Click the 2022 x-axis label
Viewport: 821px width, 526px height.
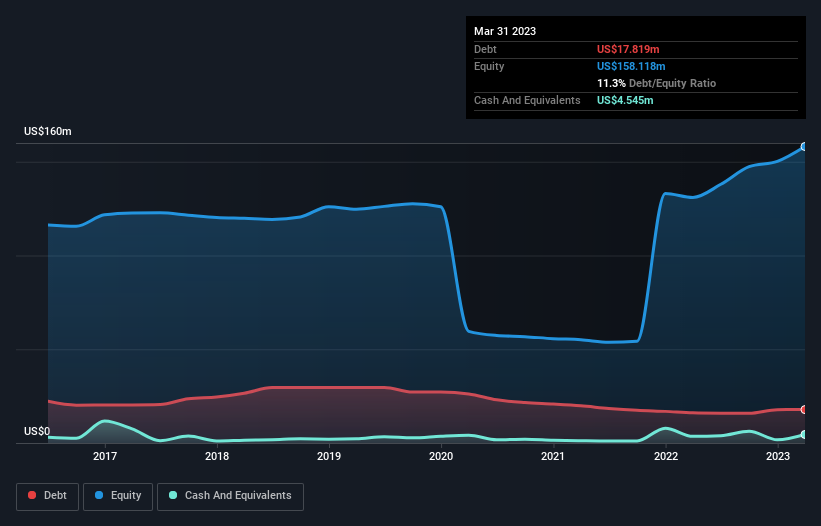666,456
